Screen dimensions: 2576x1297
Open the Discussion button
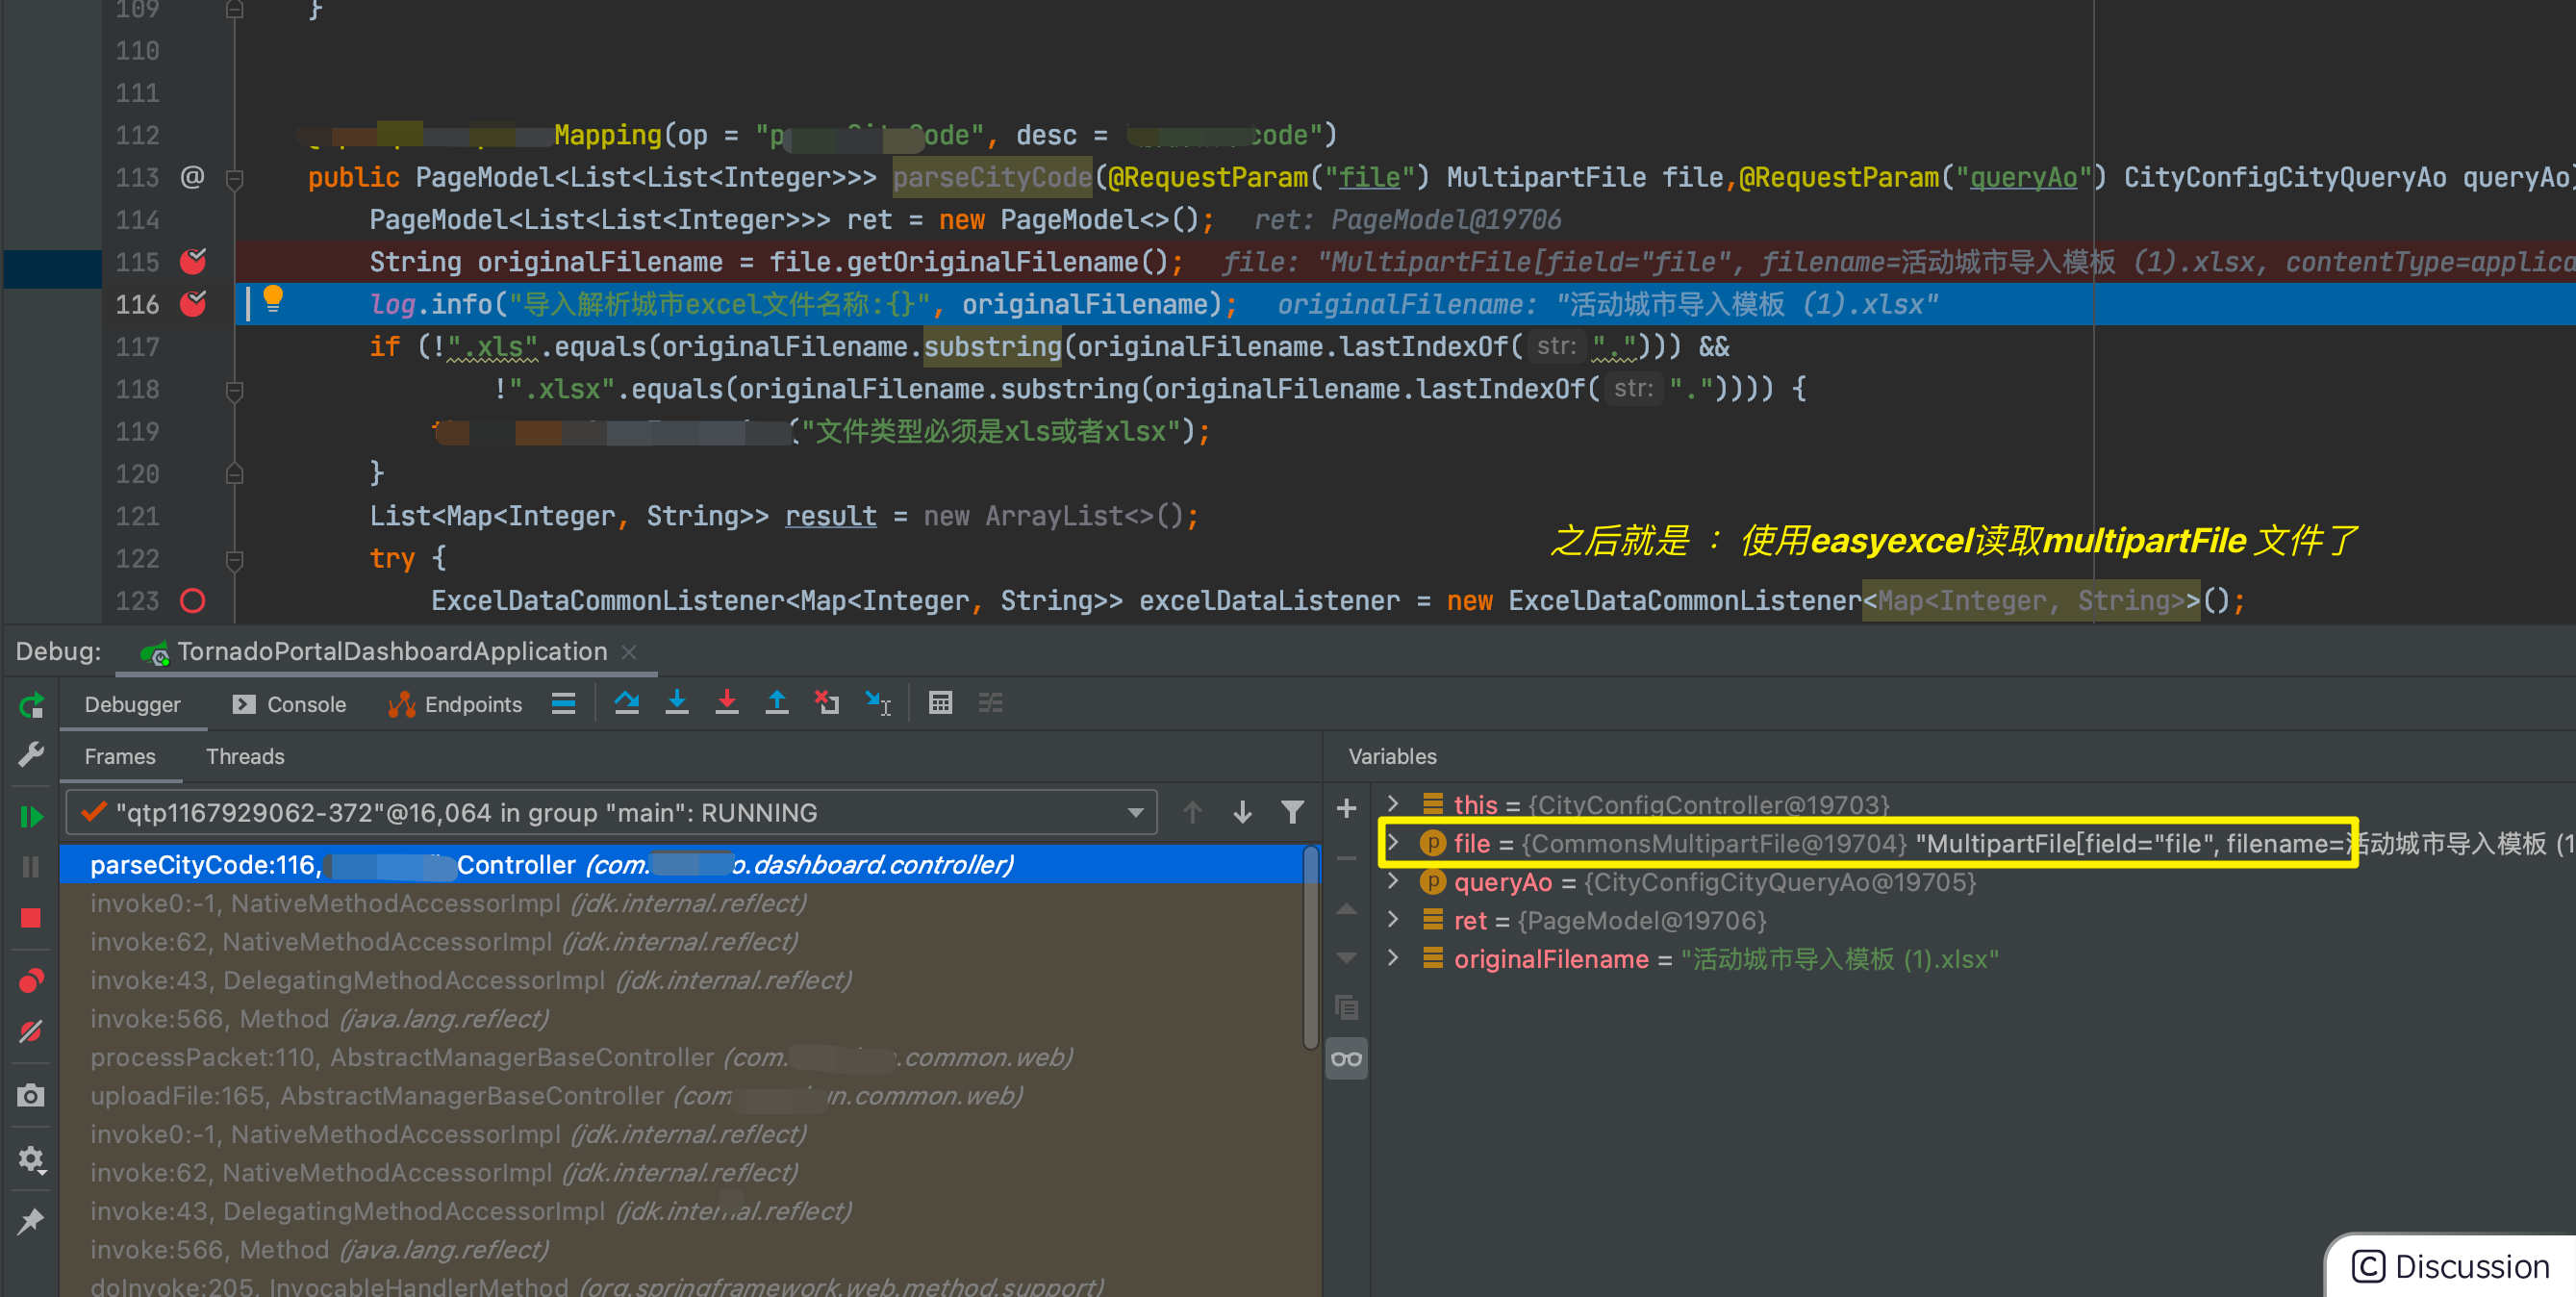click(x=2451, y=1266)
